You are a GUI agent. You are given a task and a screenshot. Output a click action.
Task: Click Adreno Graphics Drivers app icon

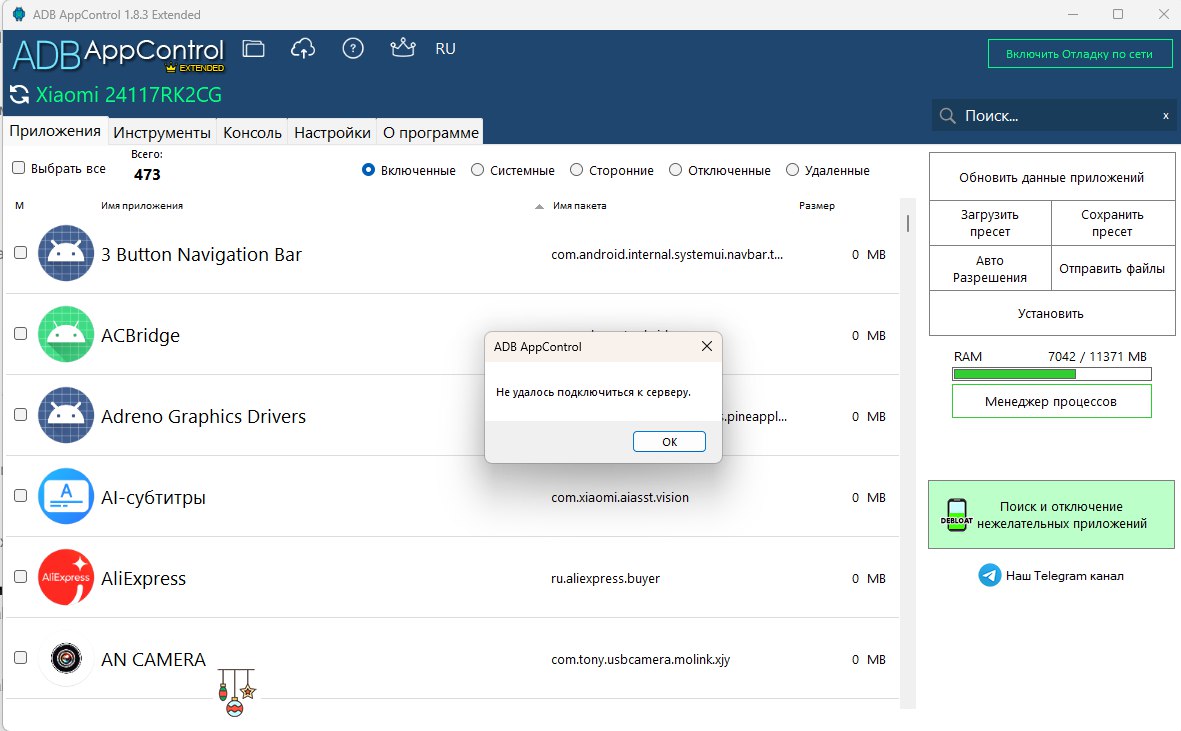point(66,416)
